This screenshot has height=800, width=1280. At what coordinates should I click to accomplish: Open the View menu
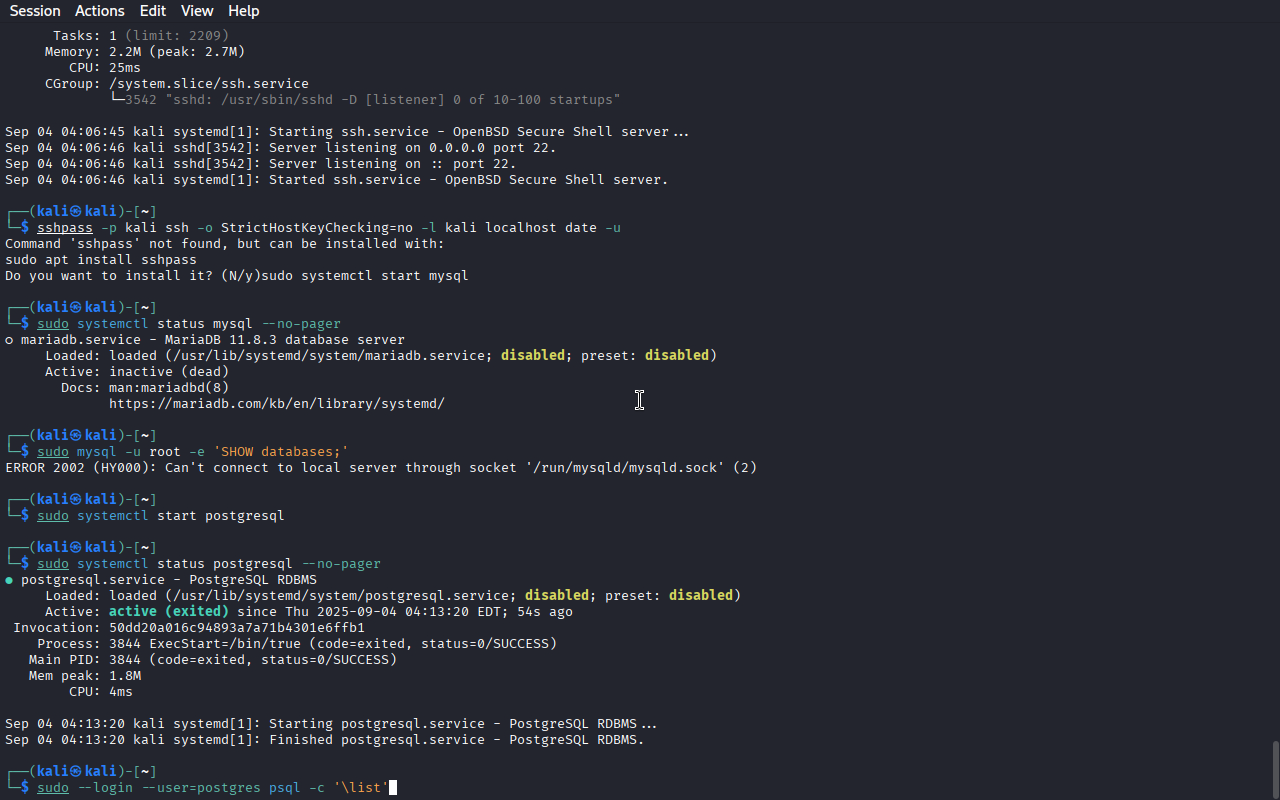197,11
